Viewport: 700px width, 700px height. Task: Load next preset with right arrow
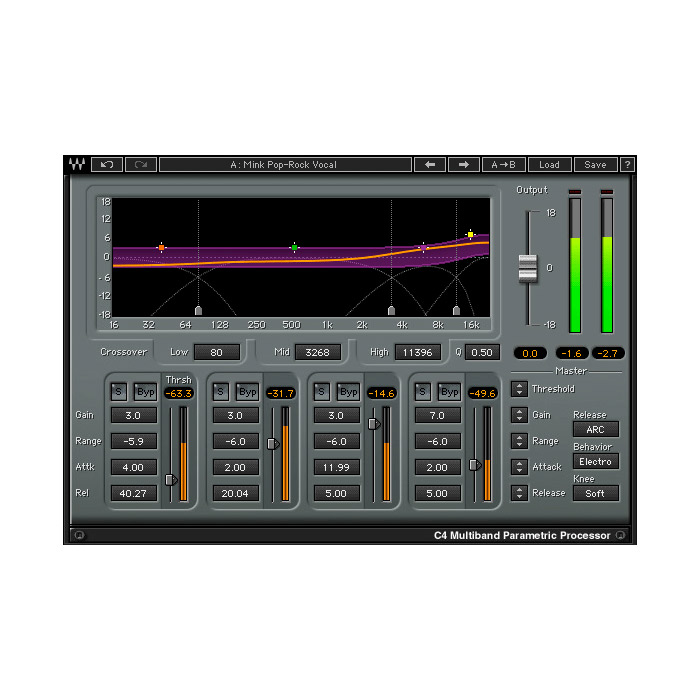(464, 164)
